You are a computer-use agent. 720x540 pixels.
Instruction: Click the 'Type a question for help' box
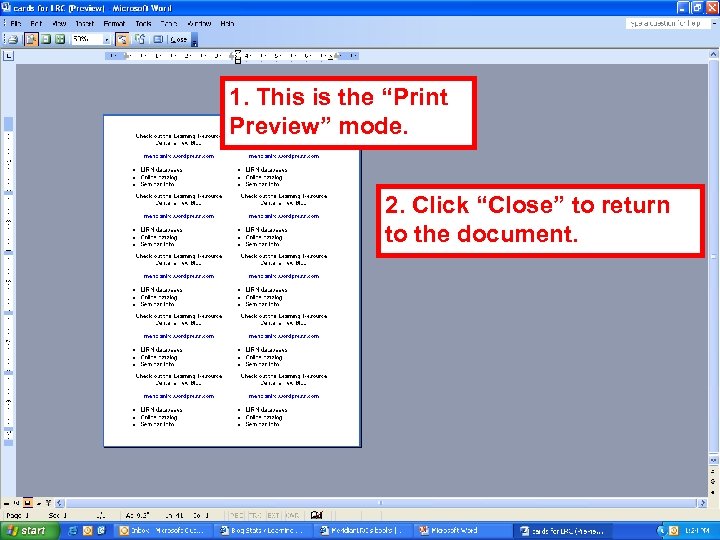click(x=667, y=23)
